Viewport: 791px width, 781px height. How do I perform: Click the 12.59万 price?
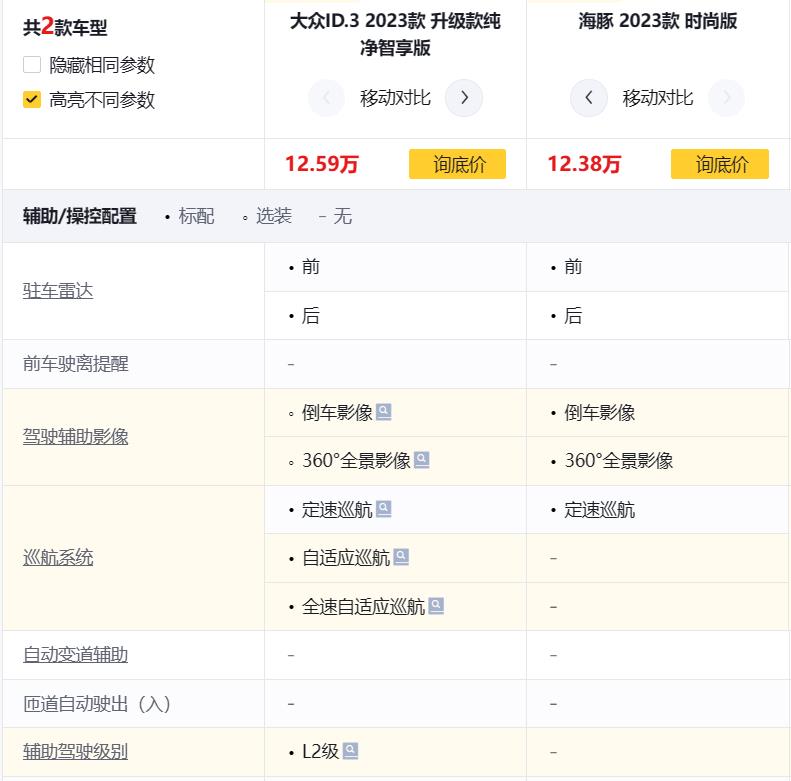coord(322,164)
